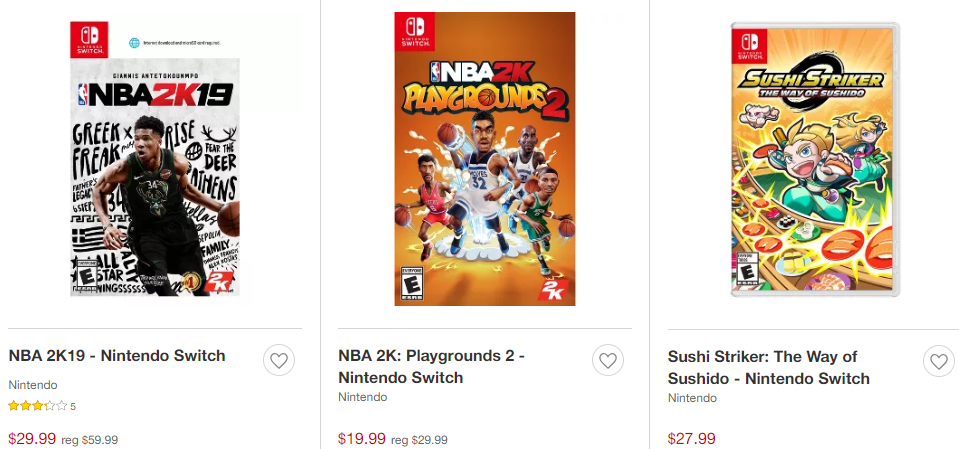Save Sushi Striker using its heart icon
The width and height of the screenshot is (959, 449).
pyautogui.click(x=938, y=361)
